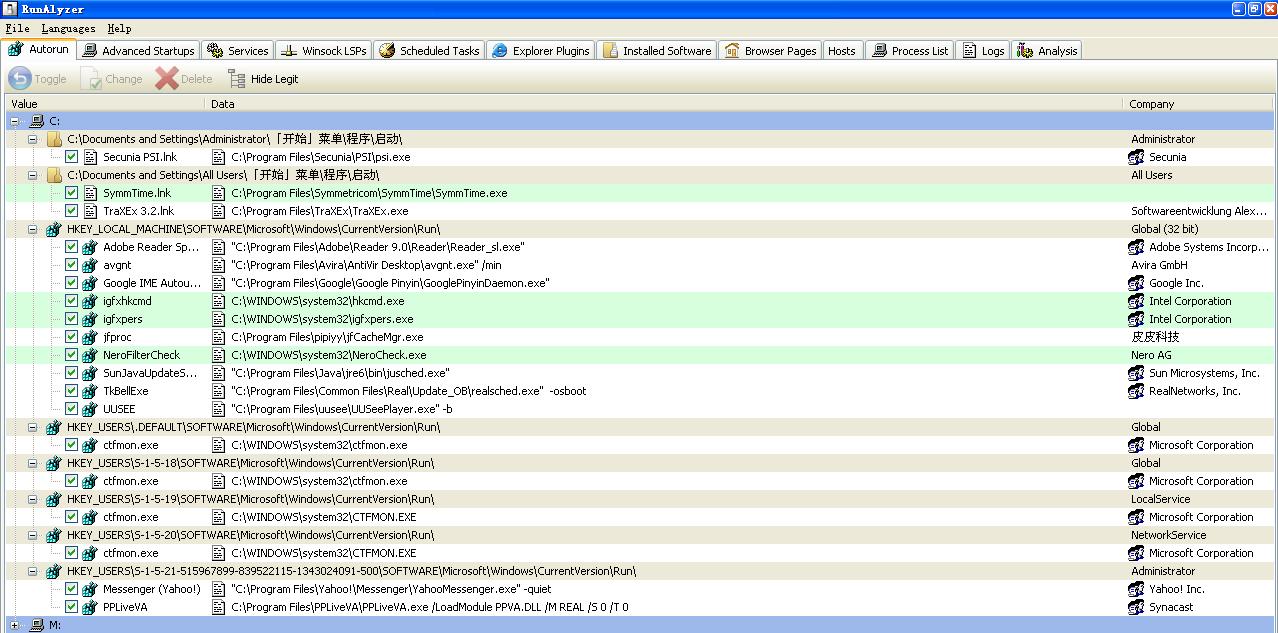Viewport: 1278px width, 633px height.
Task: Toggle the UUSEE autorun checkbox
Action: 72,409
